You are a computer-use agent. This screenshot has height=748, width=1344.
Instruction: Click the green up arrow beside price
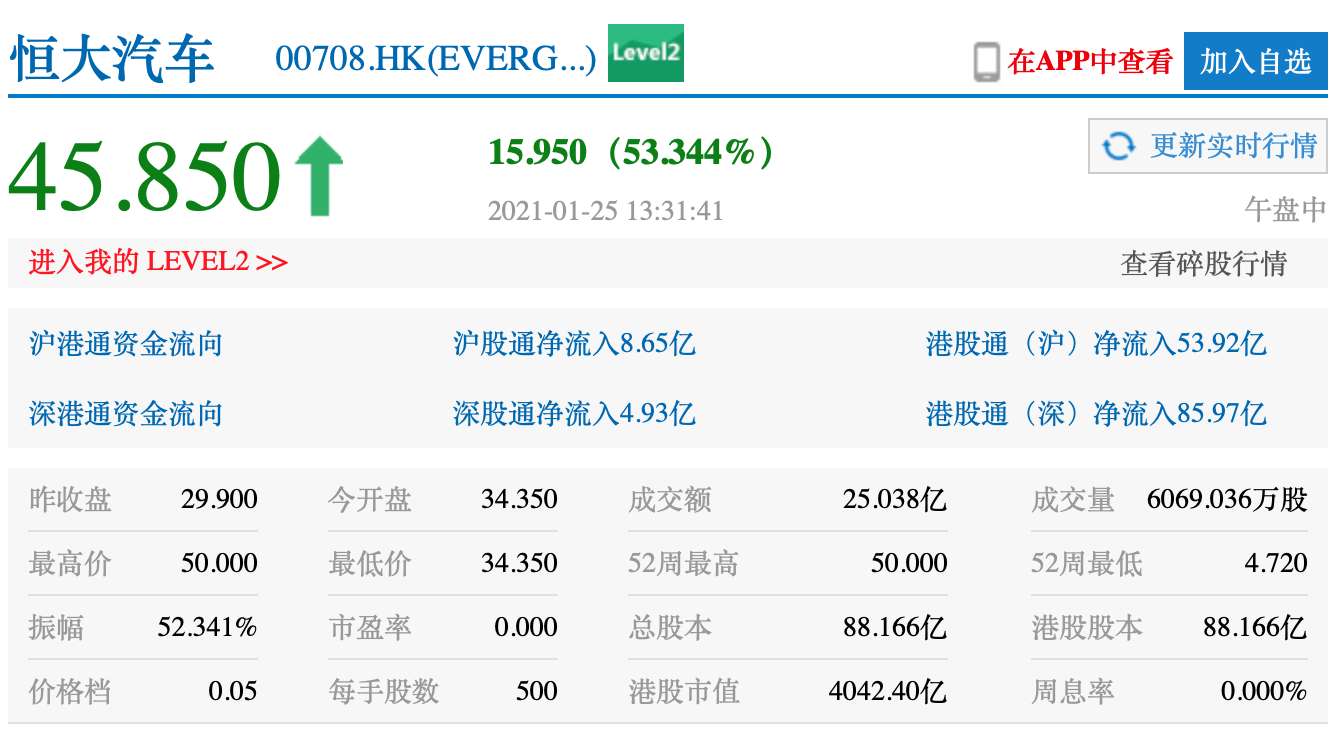point(319,178)
